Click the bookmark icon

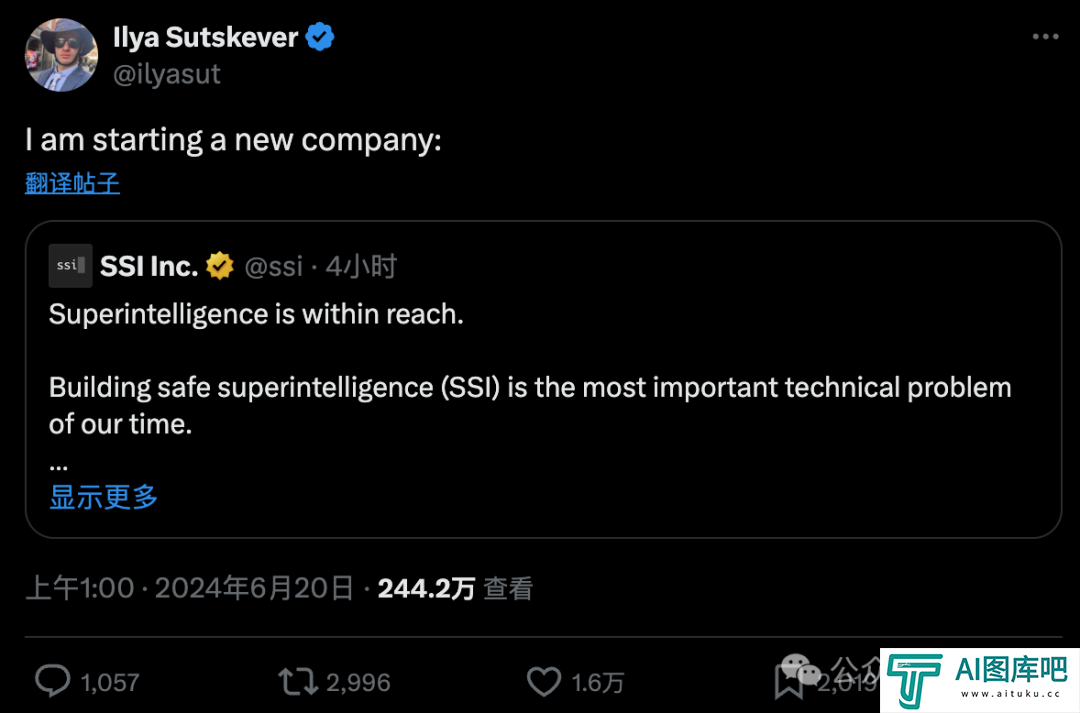point(789,681)
